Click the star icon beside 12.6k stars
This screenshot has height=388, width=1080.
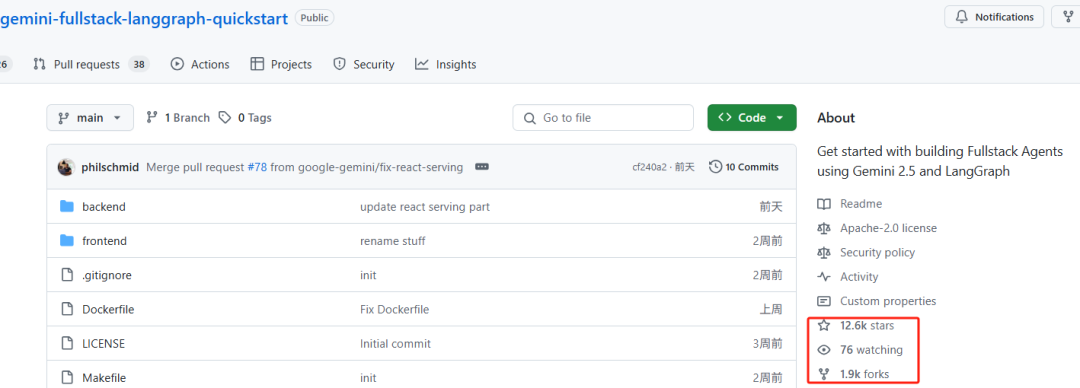click(x=824, y=325)
